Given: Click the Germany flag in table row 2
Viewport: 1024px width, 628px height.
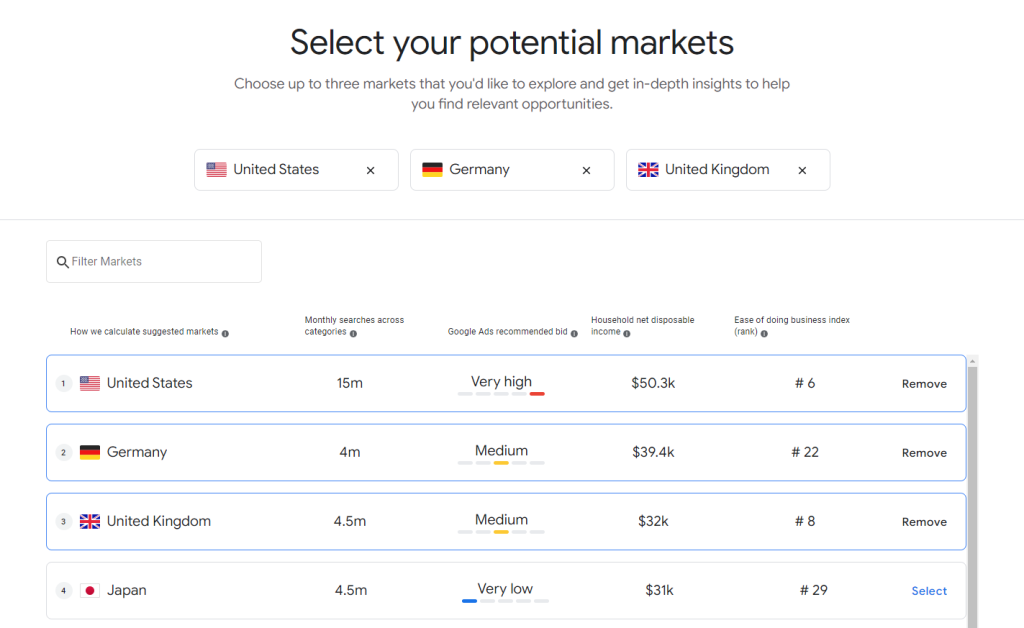Looking at the screenshot, I should [90, 452].
